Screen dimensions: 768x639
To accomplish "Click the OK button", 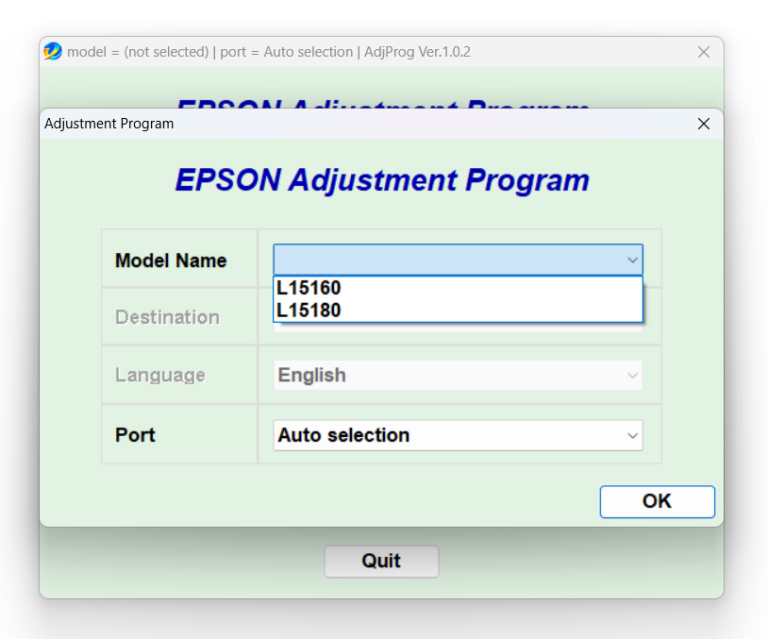I will pyautogui.click(x=657, y=501).
